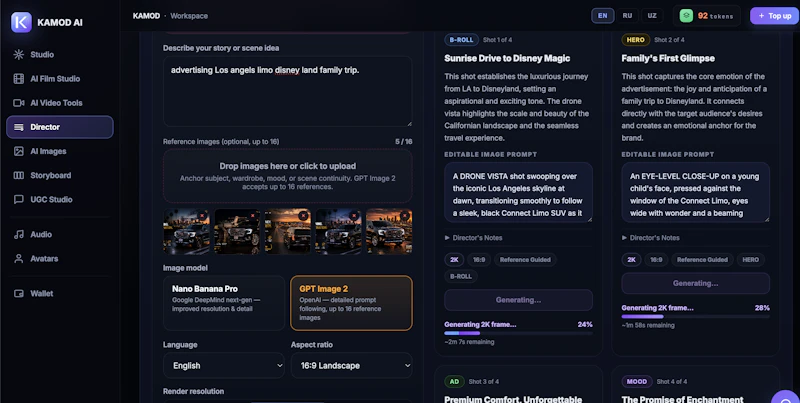Switch interface language to UZ
Viewport: 800px width, 403px height.
[x=652, y=16]
